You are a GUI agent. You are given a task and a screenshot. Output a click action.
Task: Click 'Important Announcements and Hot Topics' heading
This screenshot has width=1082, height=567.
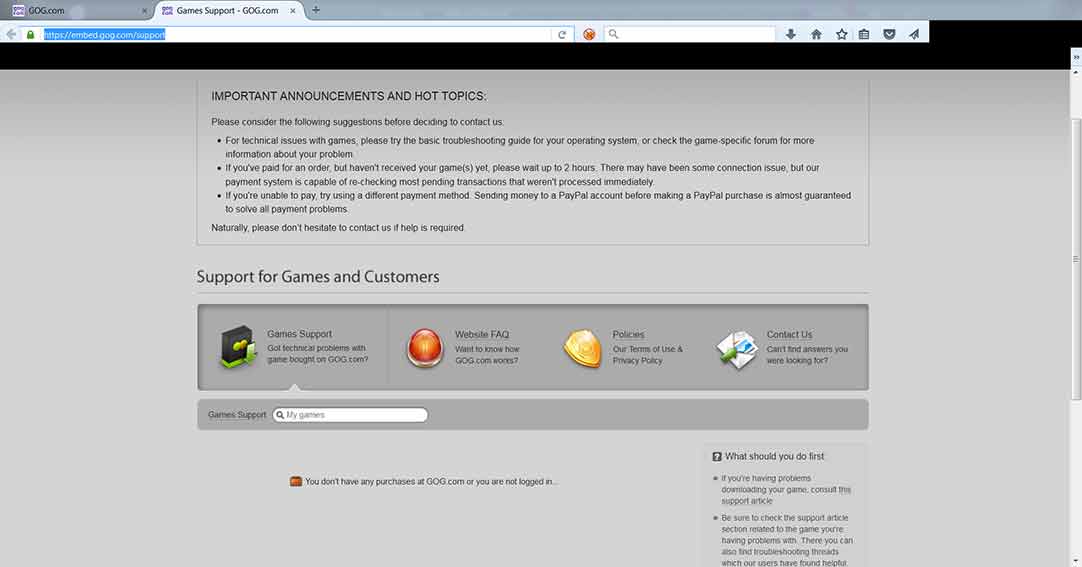click(348, 96)
